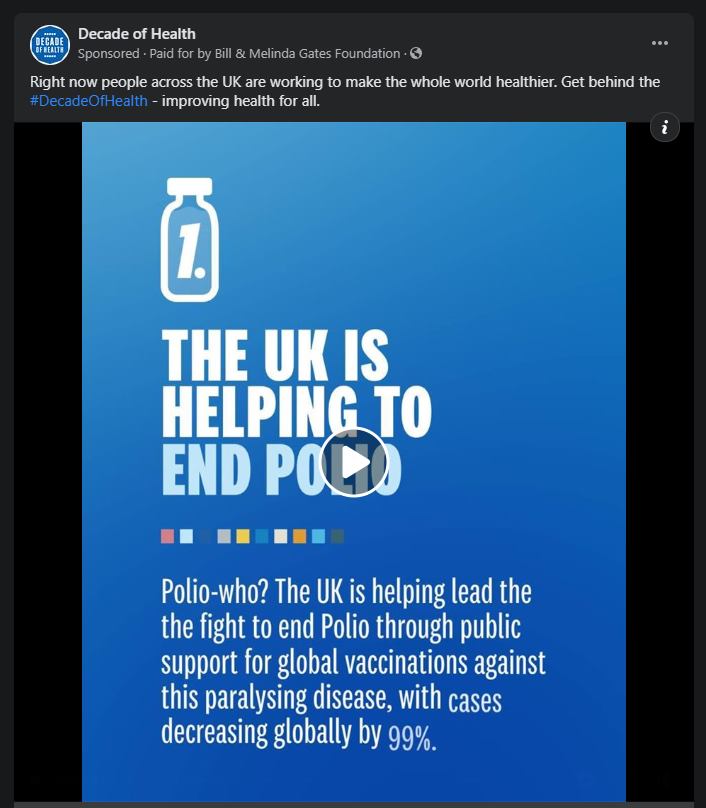Image resolution: width=706 pixels, height=808 pixels.
Task: Click the numbered vaccine bottle icon
Action: (190, 240)
